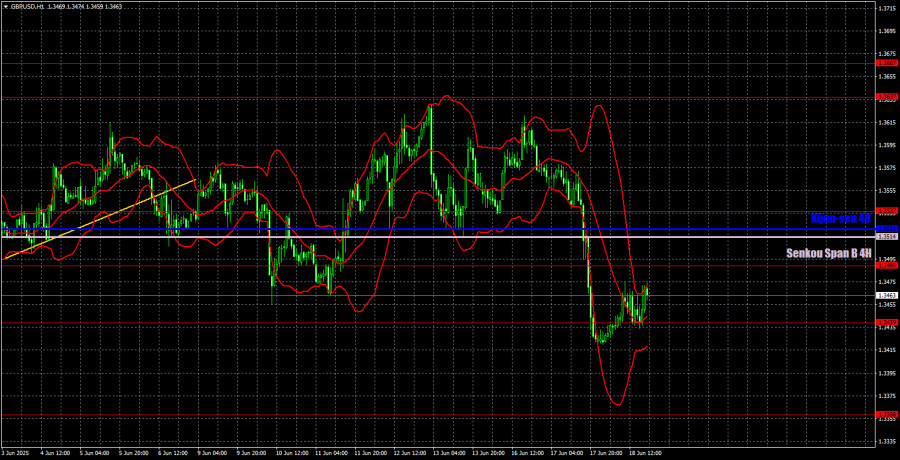Click the red 1.3637 price level tag

point(887,97)
